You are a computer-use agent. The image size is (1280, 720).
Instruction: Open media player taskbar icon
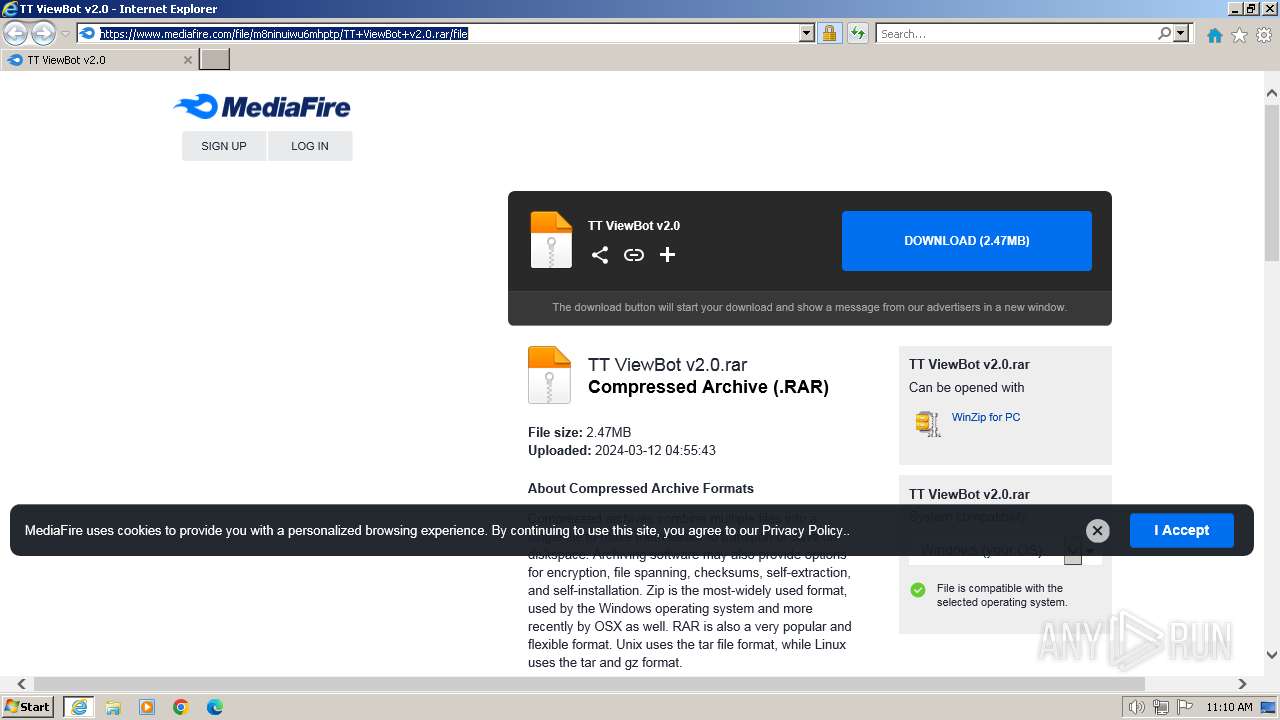[x=147, y=707]
